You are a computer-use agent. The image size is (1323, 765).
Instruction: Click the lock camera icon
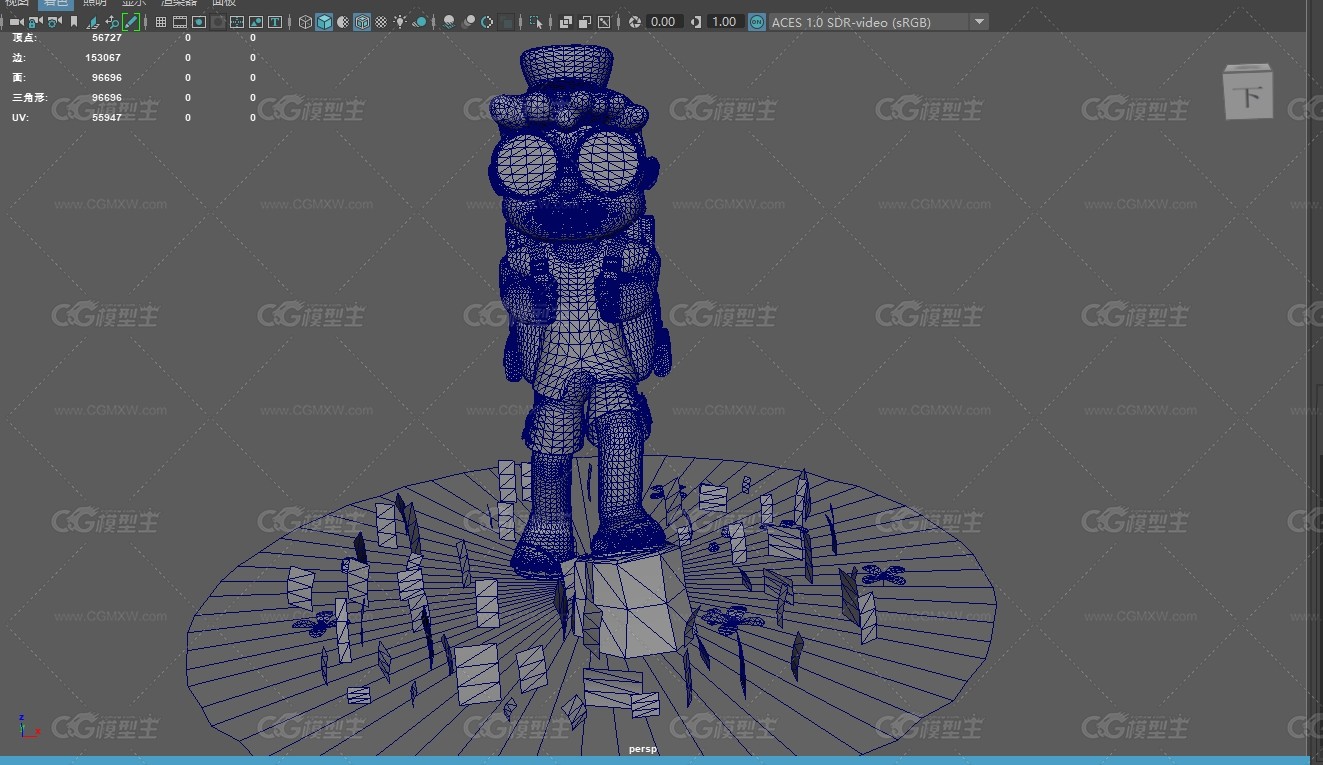(35, 22)
